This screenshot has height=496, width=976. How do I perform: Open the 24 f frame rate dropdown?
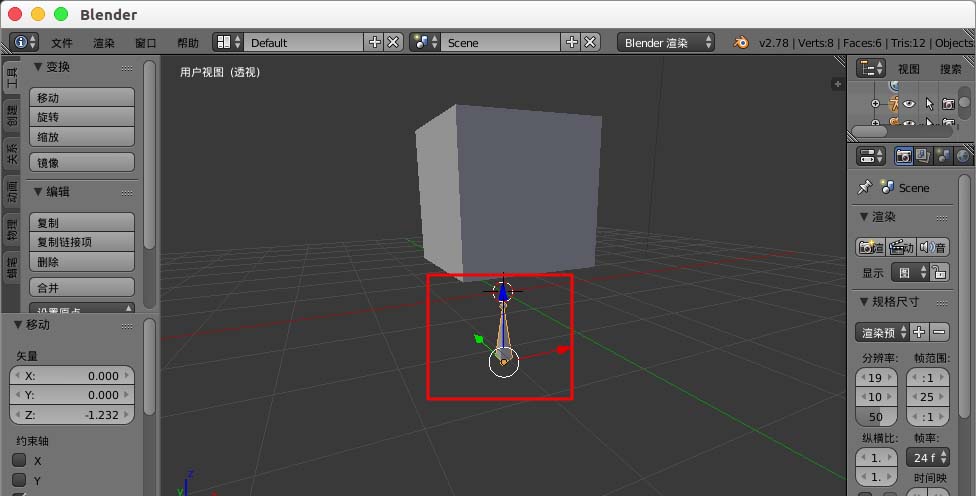coord(927,457)
